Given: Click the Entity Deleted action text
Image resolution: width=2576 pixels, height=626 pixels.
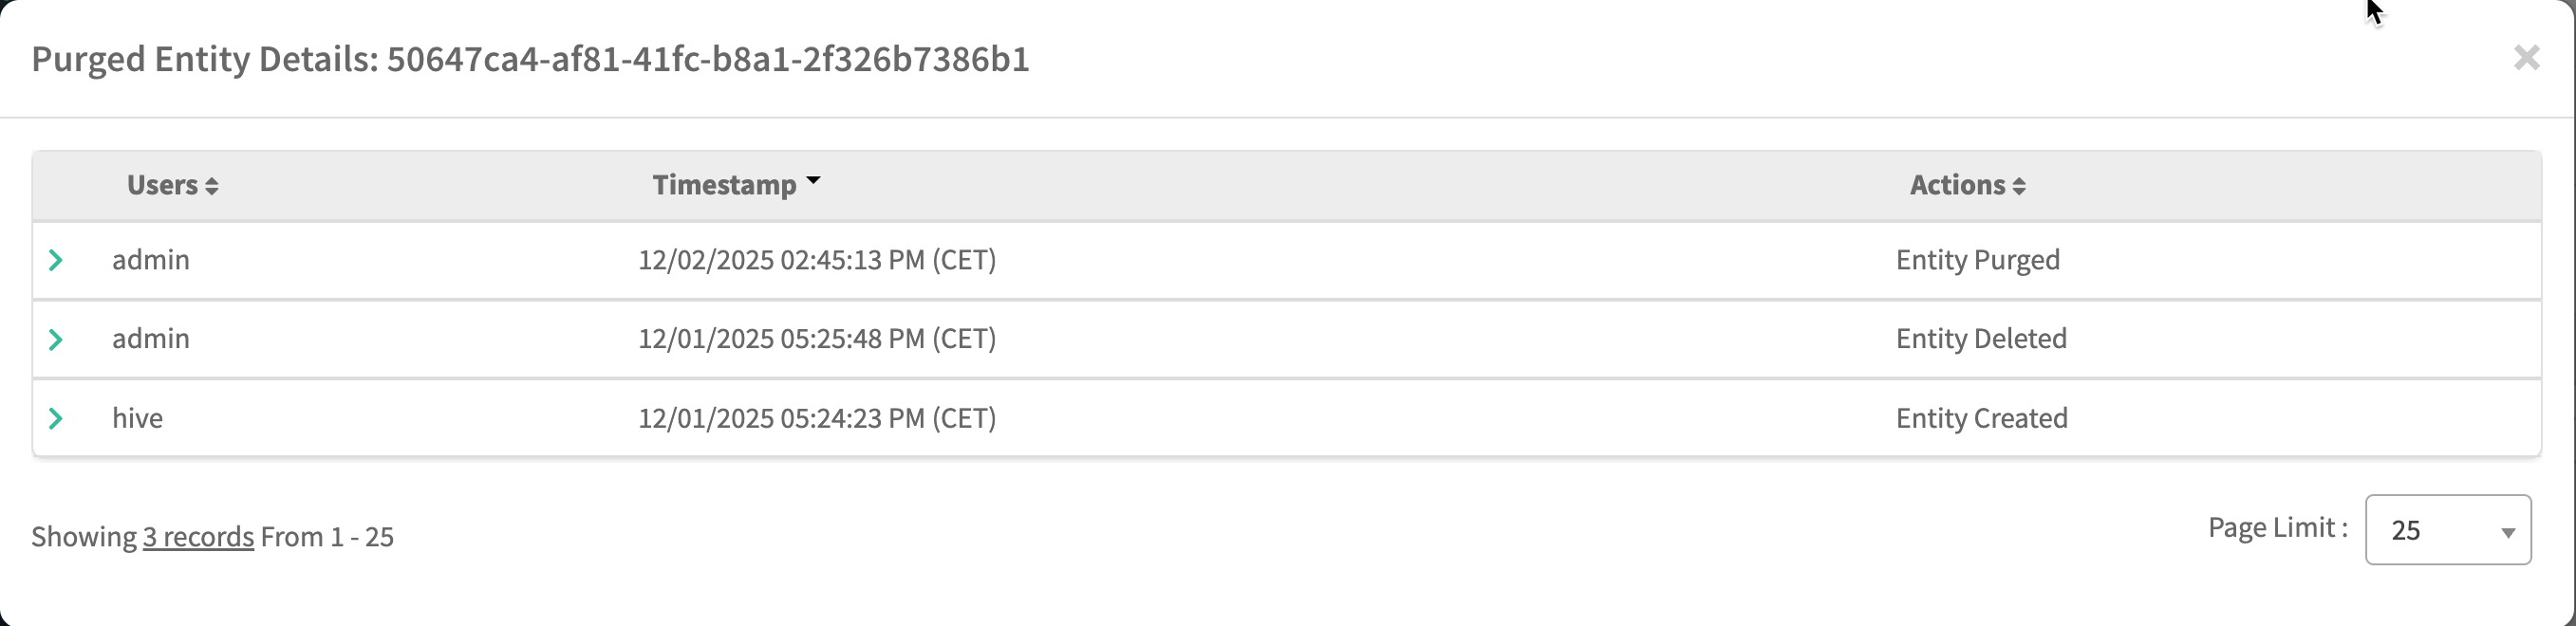Looking at the screenshot, I should coord(1981,339).
